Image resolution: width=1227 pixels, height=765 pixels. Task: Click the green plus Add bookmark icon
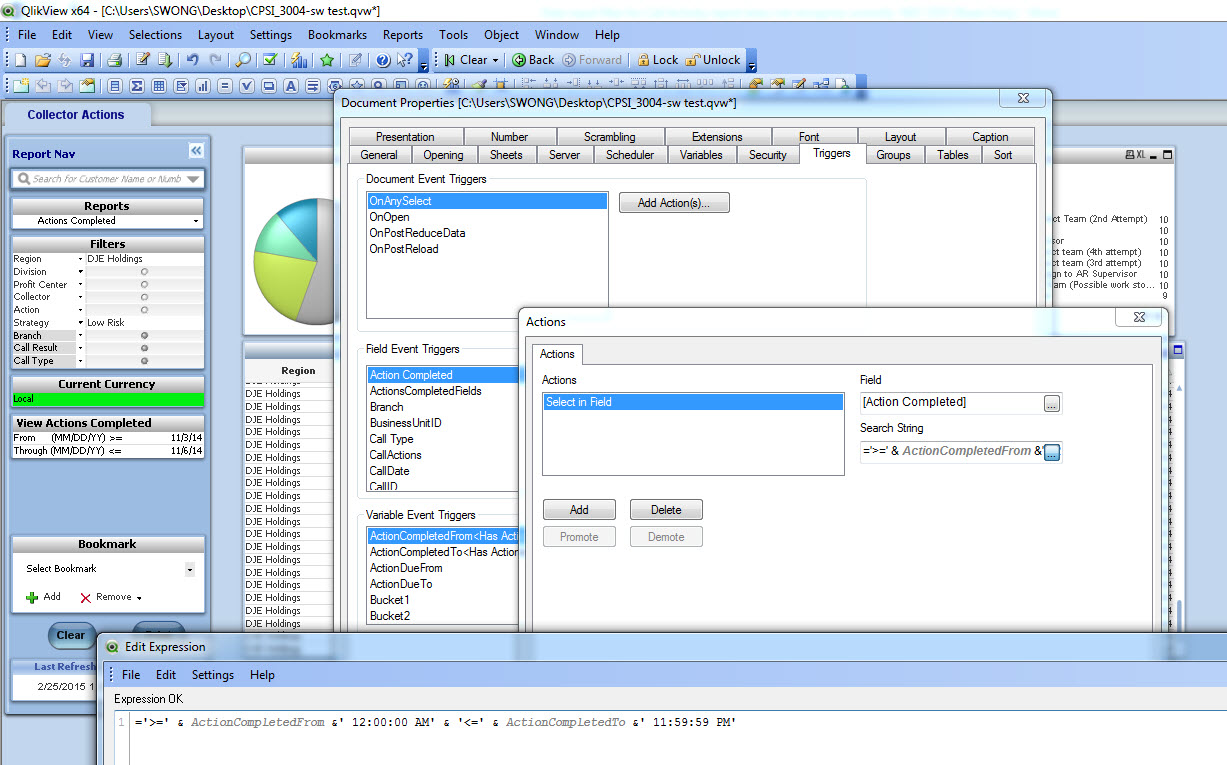point(32,597)
